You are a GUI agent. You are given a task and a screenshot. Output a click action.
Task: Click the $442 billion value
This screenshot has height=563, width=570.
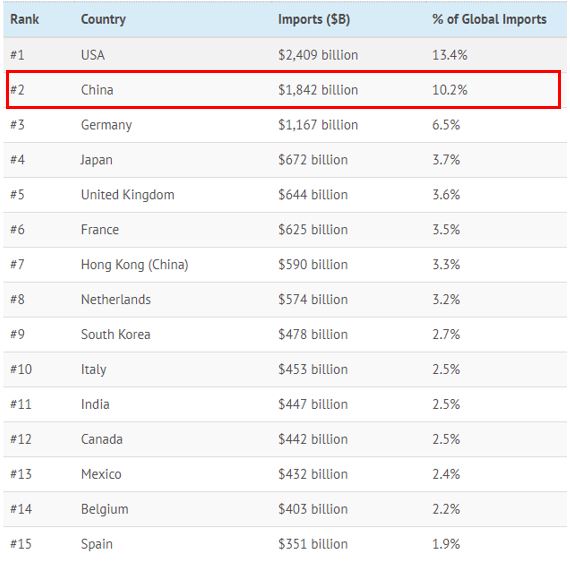point(313,439)
